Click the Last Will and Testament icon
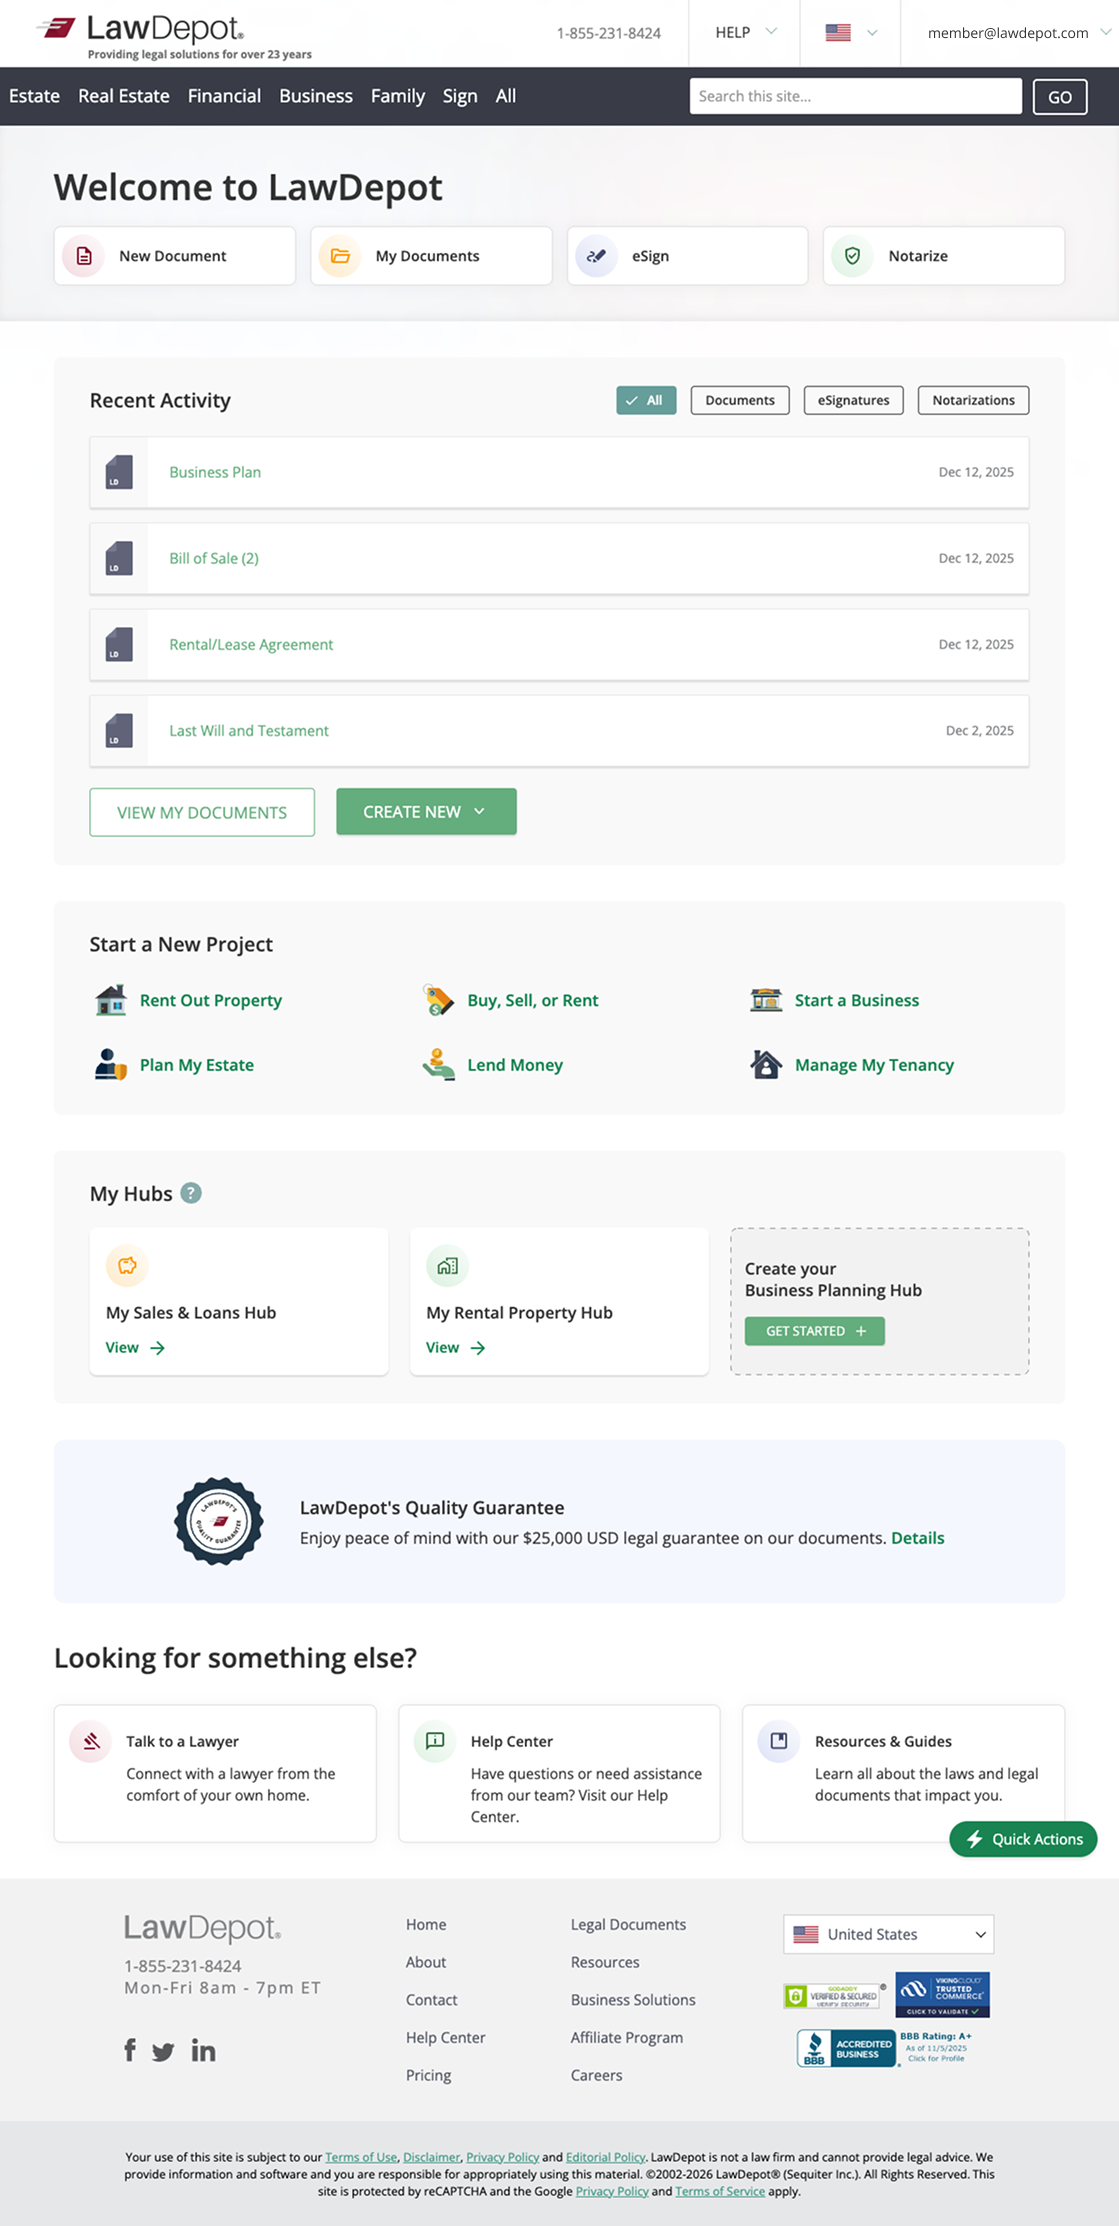Image resolution: width=1119 pixels, height=2226 pixels. point(119,730)
